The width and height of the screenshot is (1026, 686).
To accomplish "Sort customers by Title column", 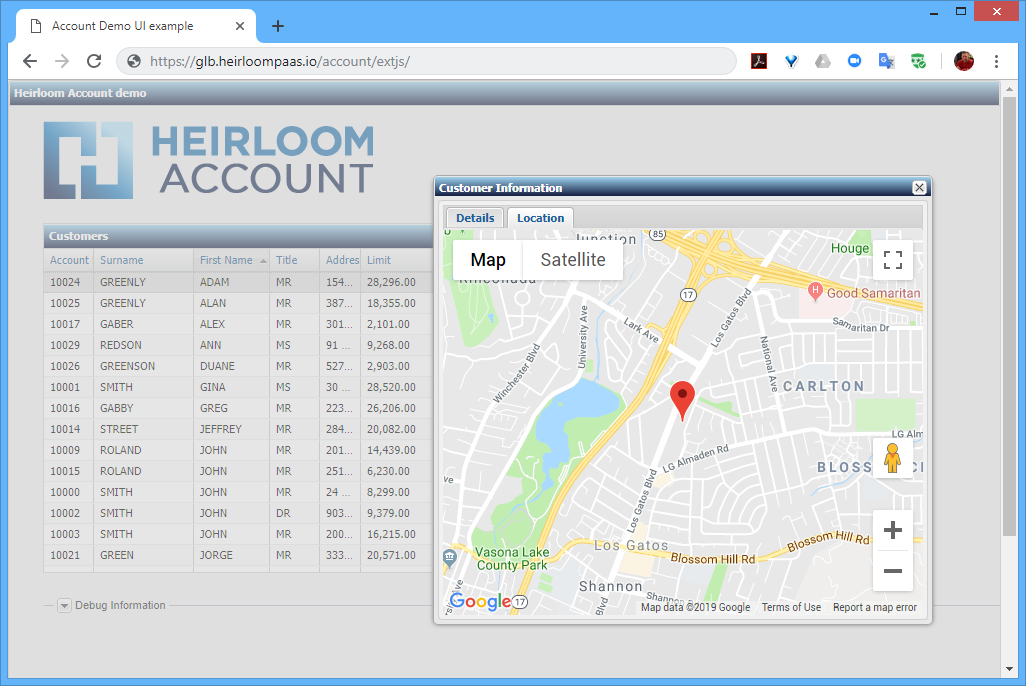I will click(x=294, y=260).
